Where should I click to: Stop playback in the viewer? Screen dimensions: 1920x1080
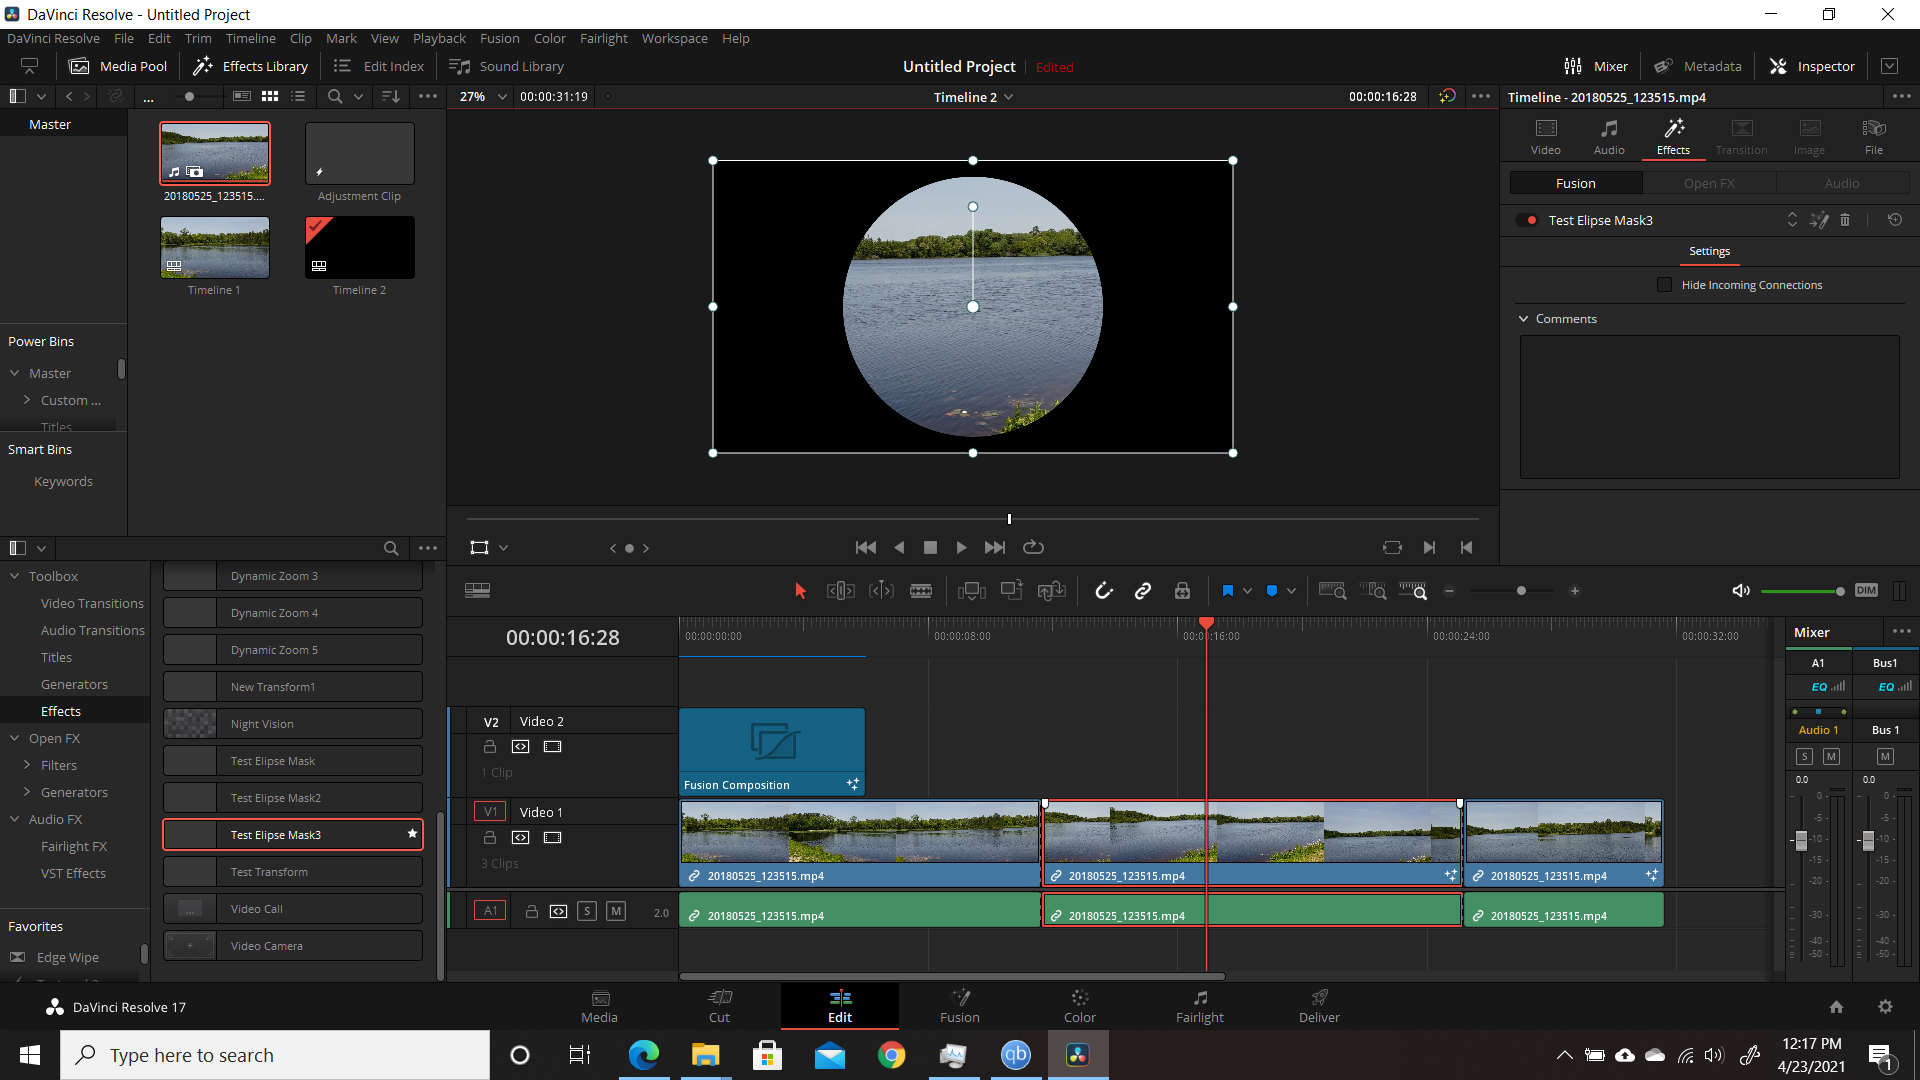coord(930,547)
